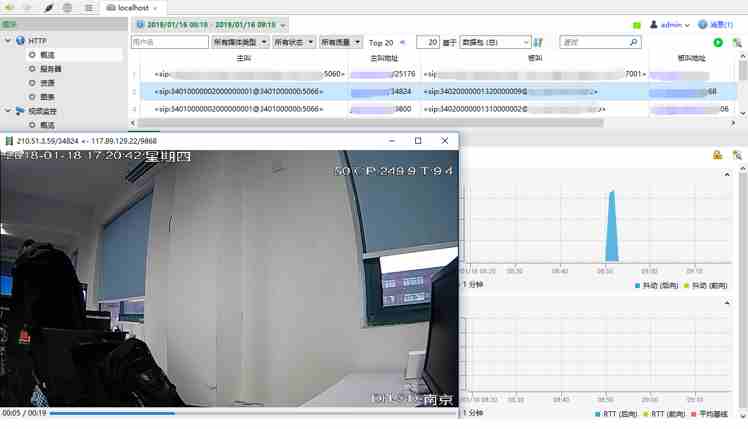Toggle yellow-green RTT legend series
Viewport: 748px width, 429px height.
click(x=665, y=414)
